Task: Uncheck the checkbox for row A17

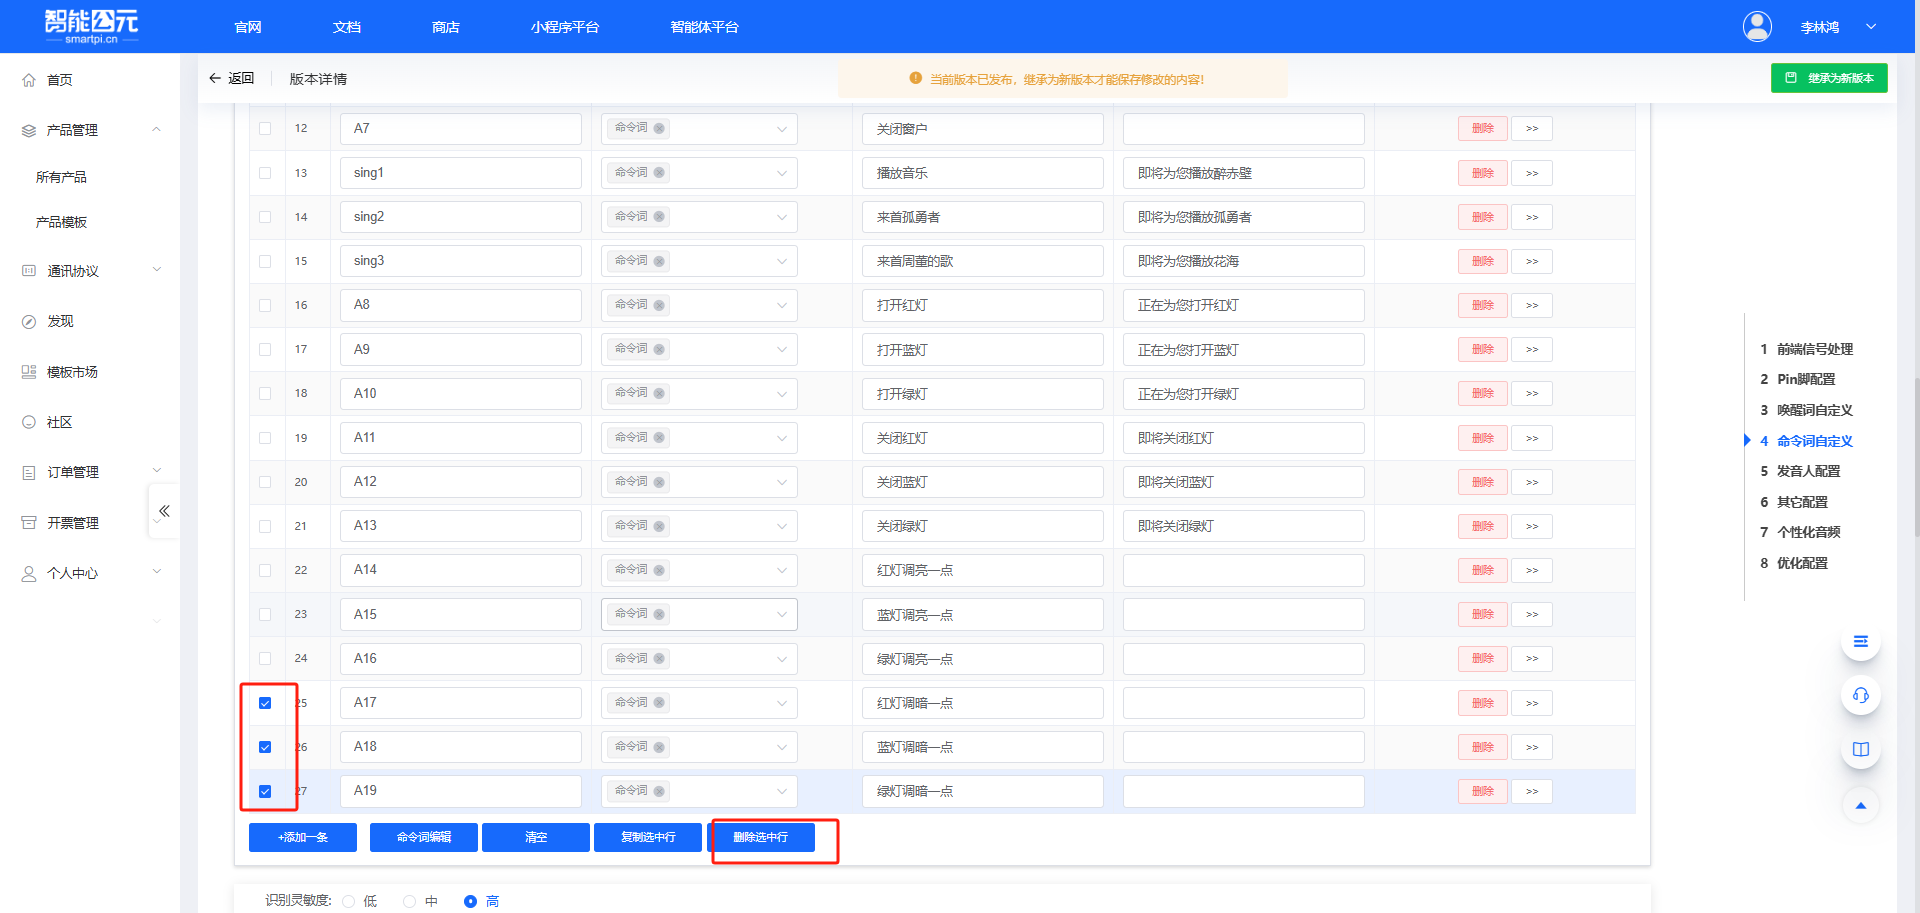Action: [x=265, y=703]
